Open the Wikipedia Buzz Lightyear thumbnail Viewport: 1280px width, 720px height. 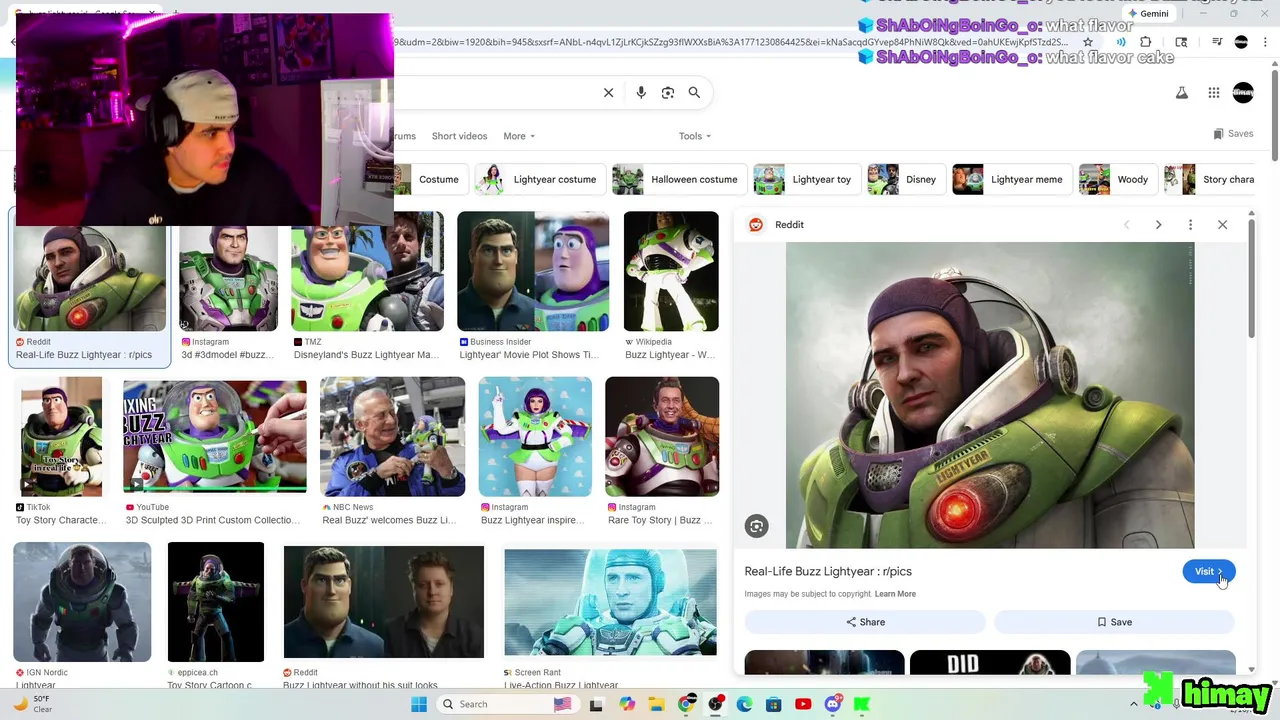(x=671, y=271)
